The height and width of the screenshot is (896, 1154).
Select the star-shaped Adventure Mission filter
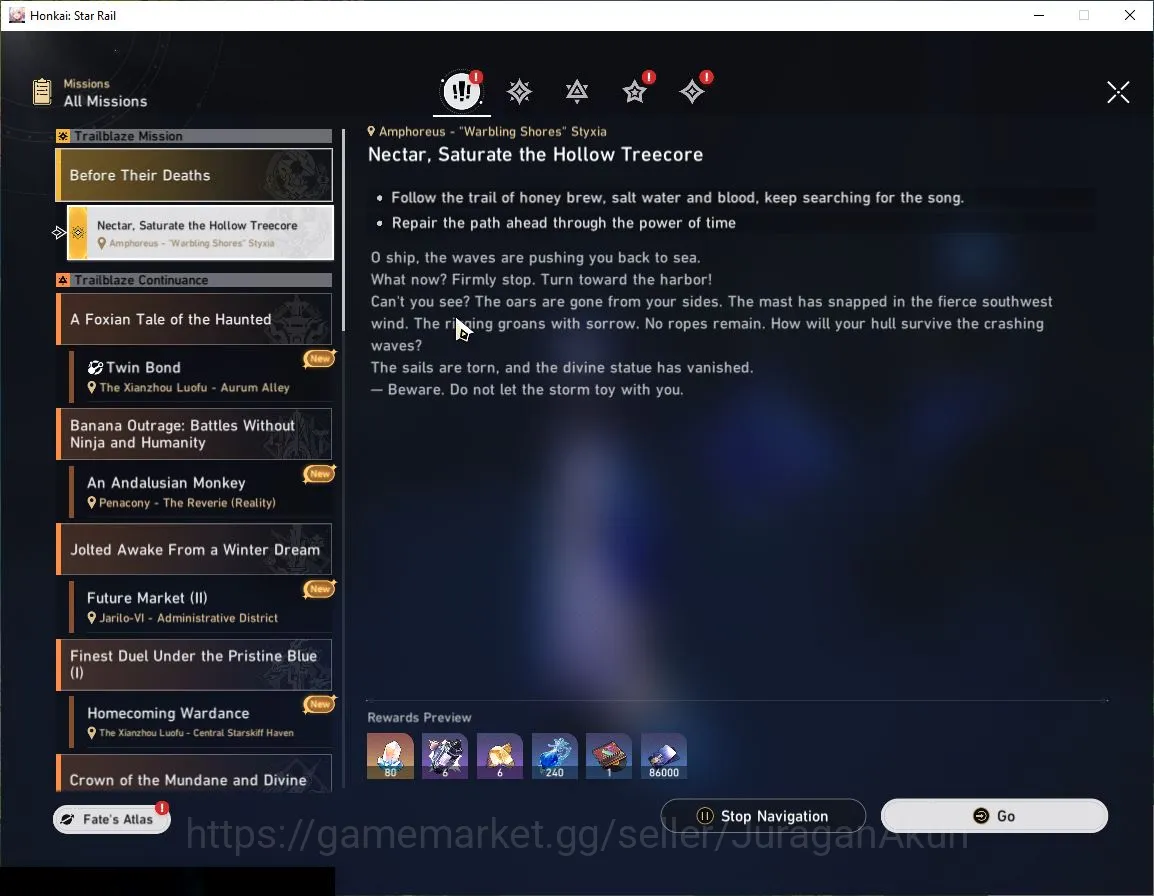point(634,91)
